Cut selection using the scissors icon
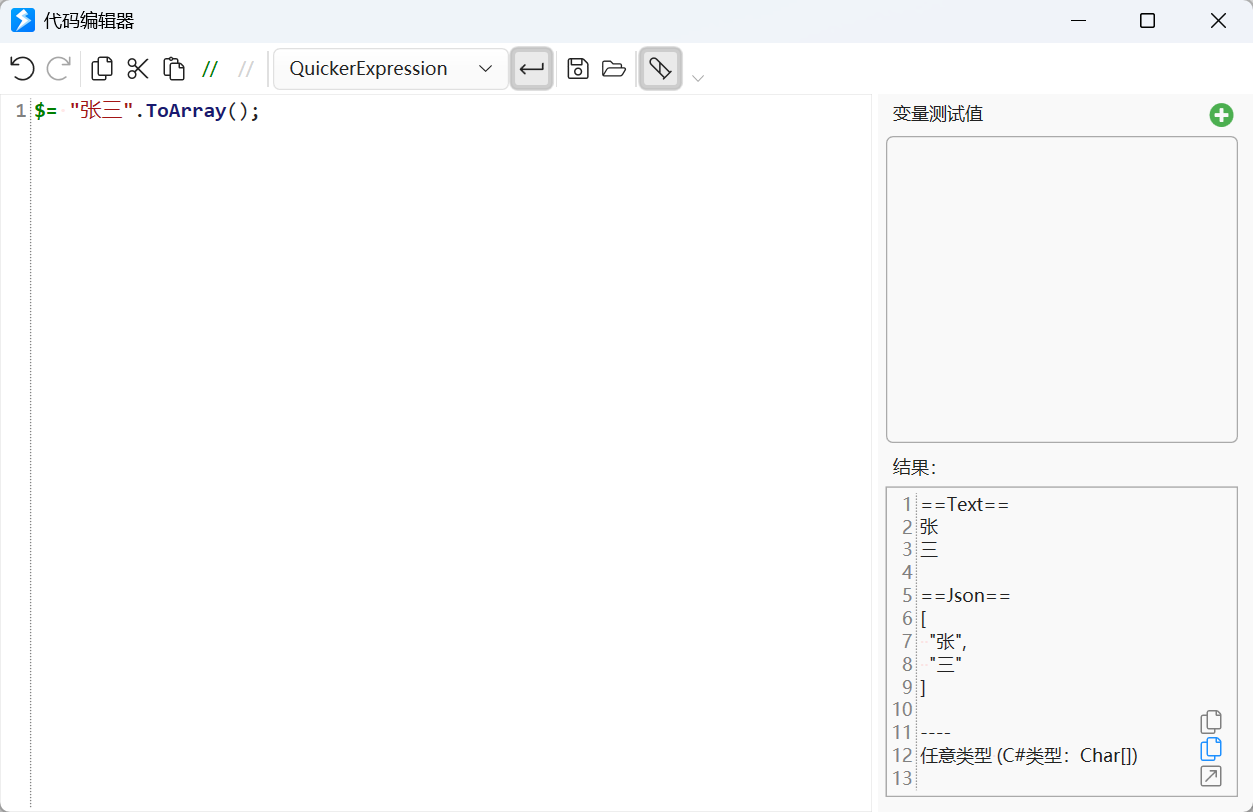Viewport: 1253px width, 812px height. [138, 69]
